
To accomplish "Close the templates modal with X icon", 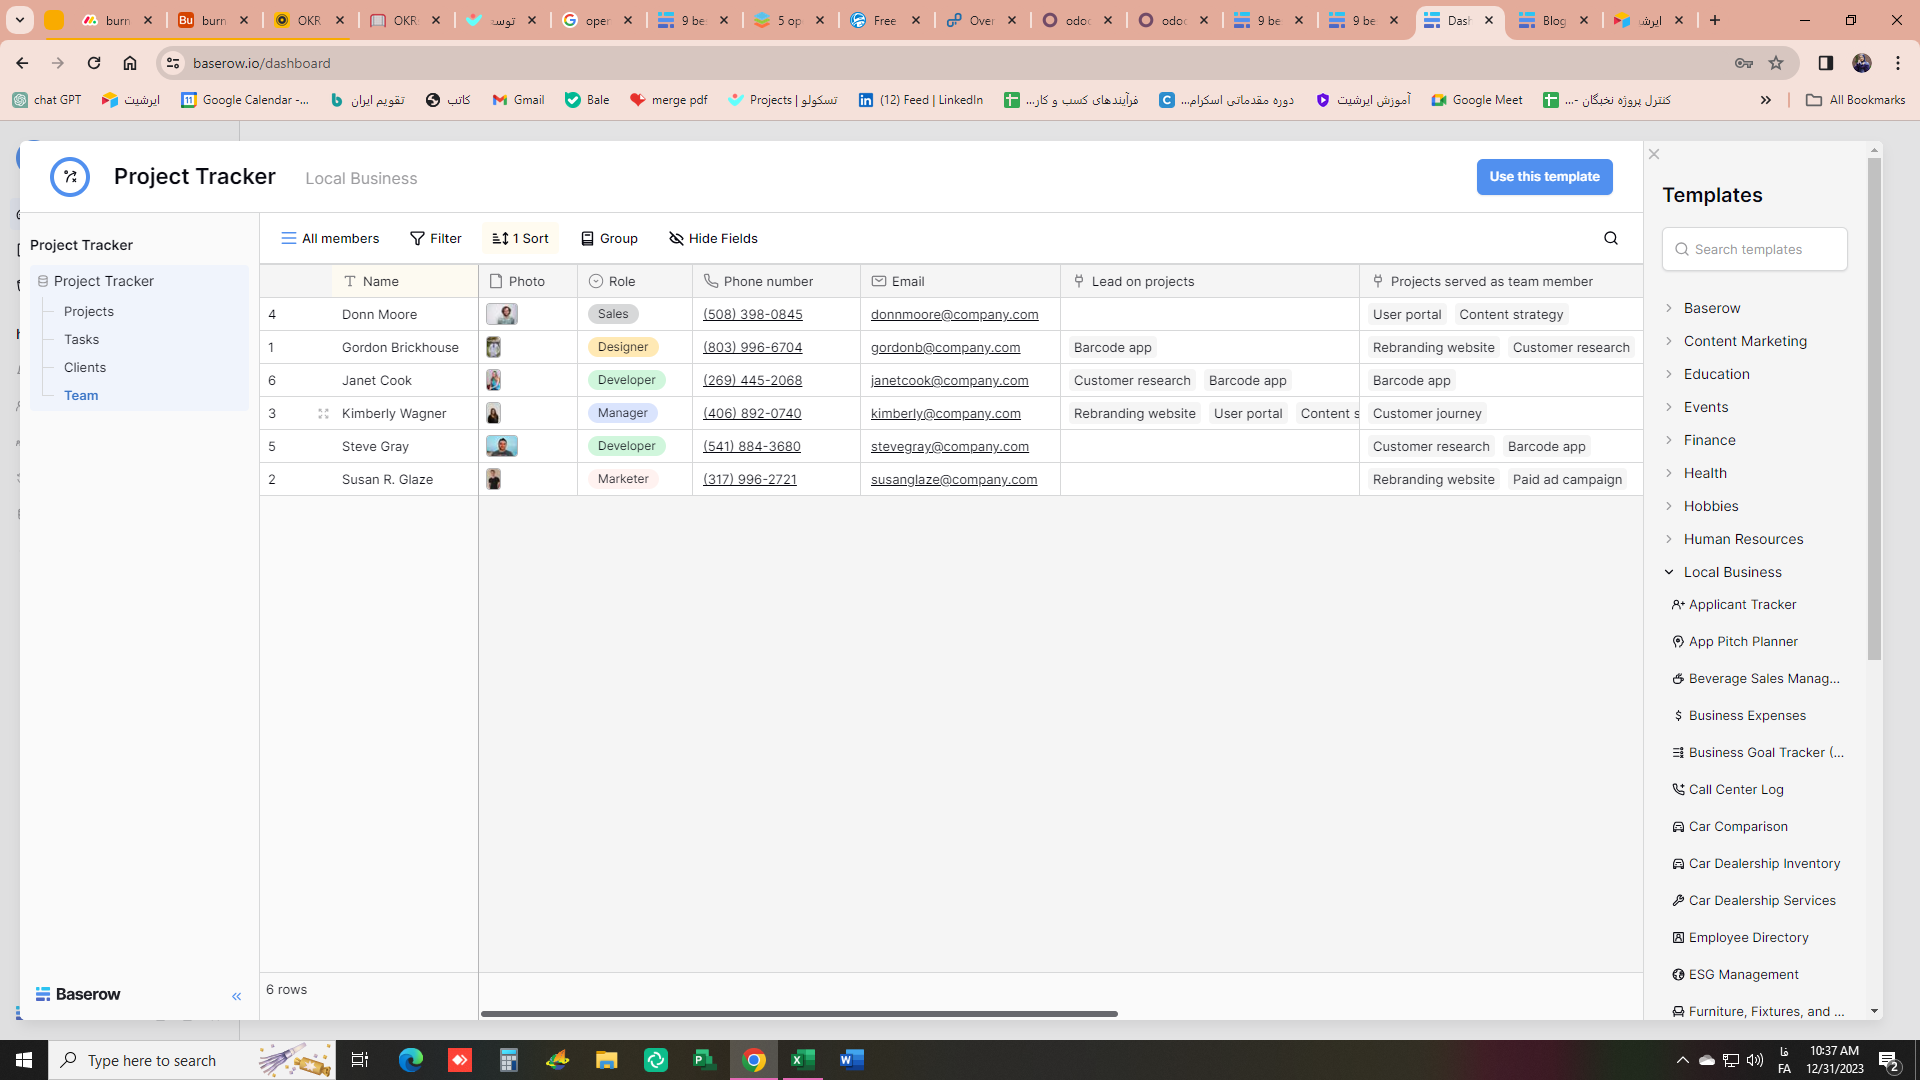I will point(1654,154).
